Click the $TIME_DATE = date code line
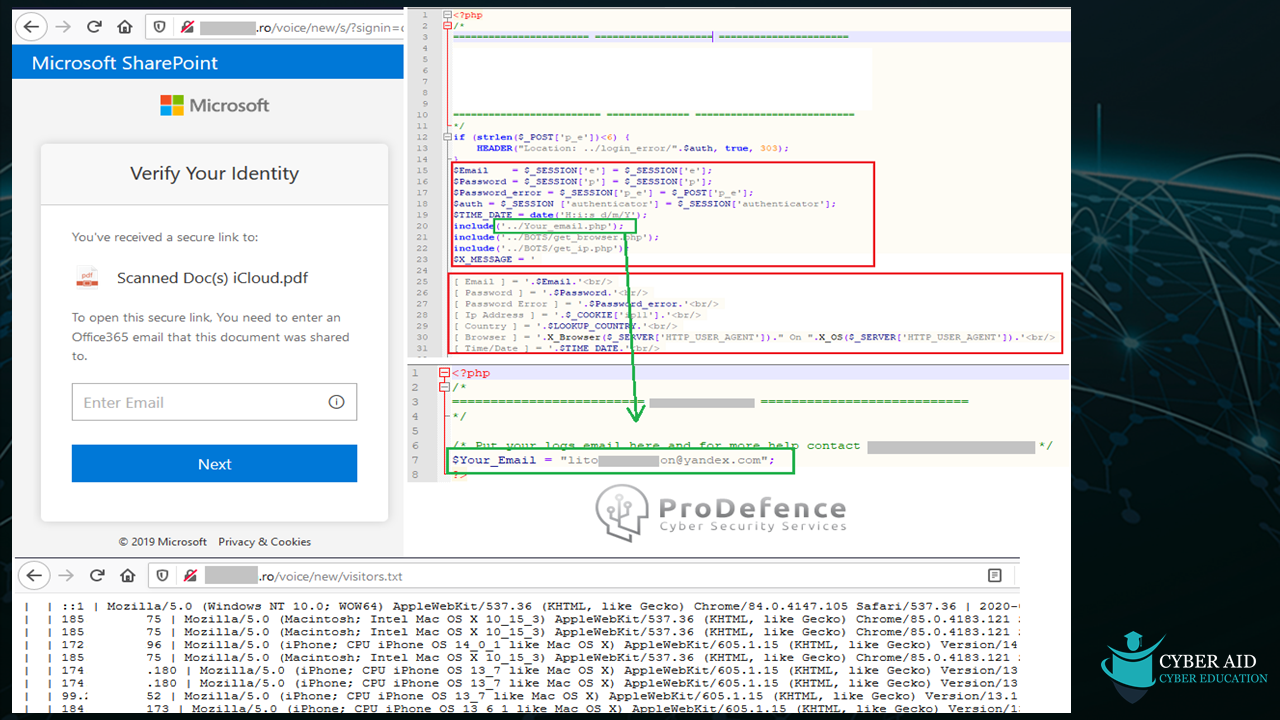The height and width of the screenshot is (720, 1280). point(550,215)
